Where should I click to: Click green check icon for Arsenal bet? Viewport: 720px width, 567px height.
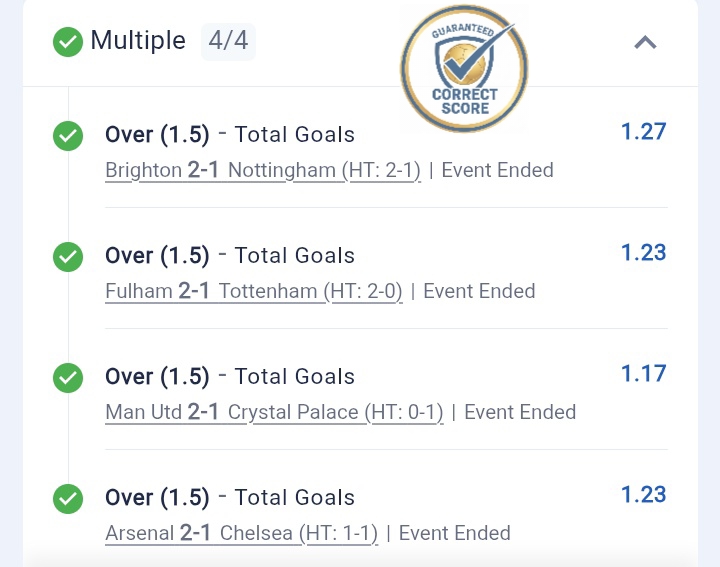68,498
